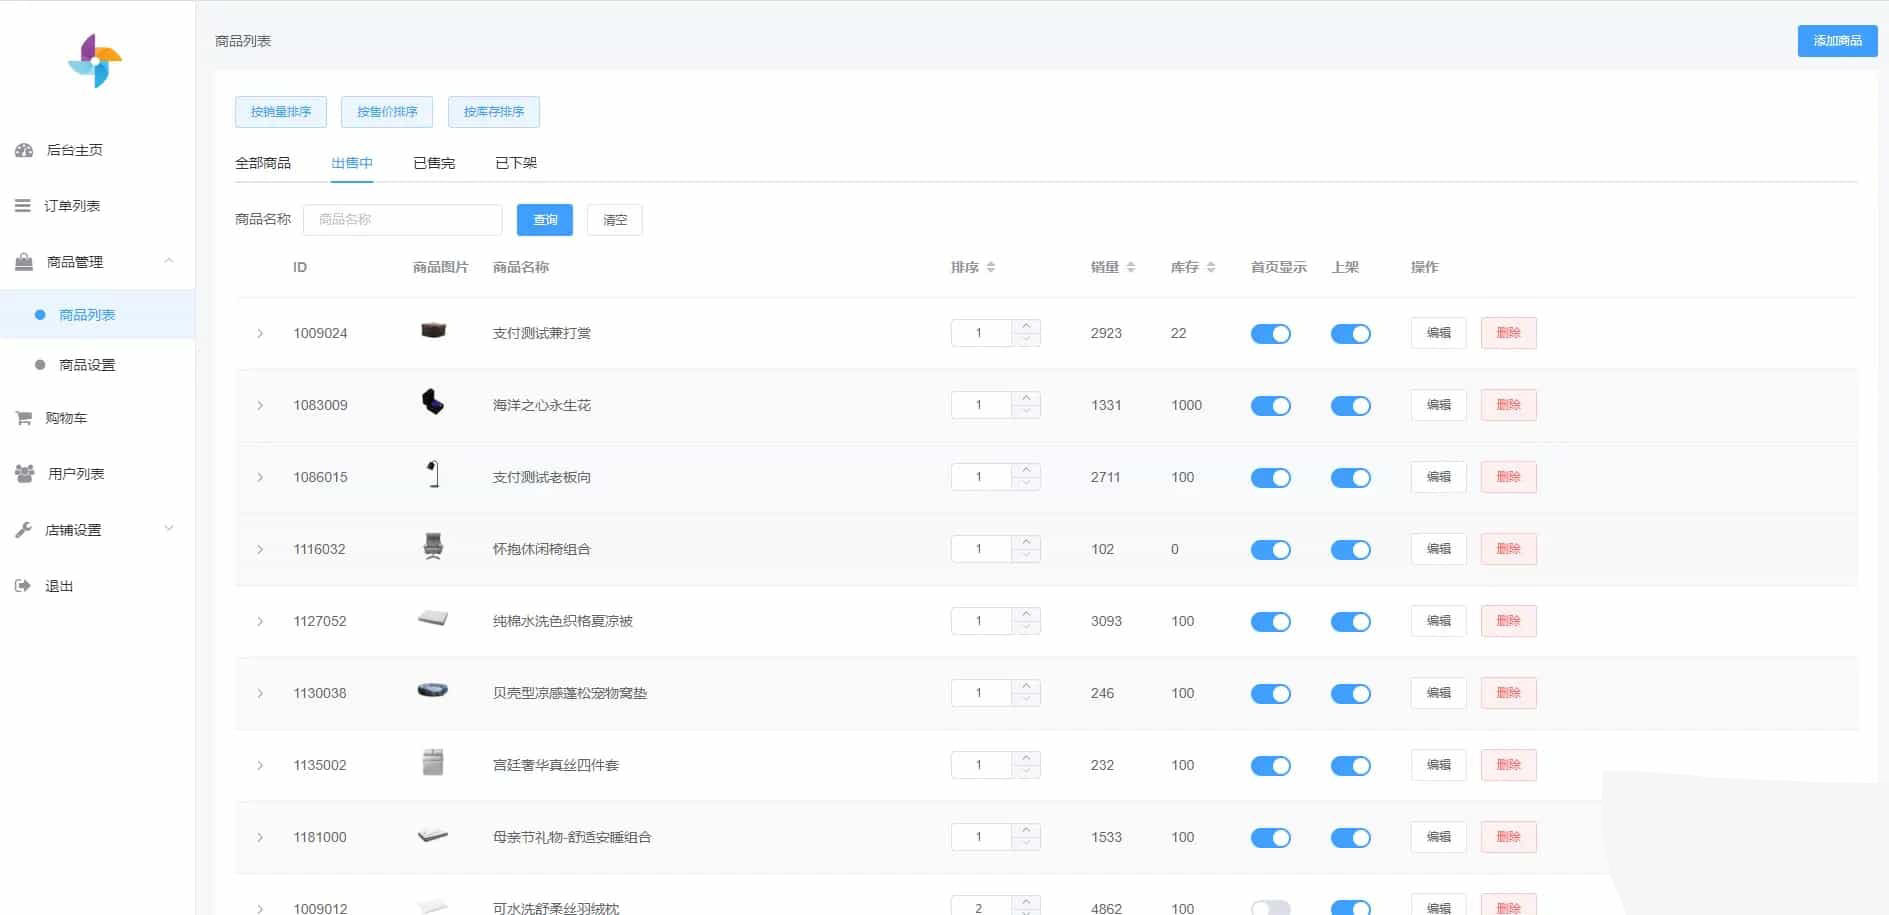Select 商品设置 submenu item

(87, 365)
